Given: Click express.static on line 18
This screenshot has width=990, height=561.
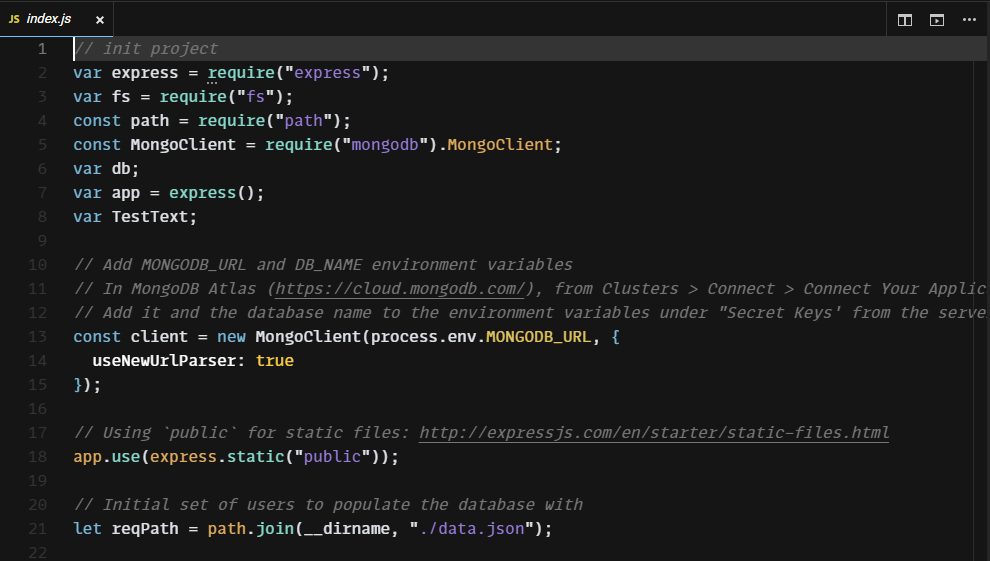Looking at the screenshot, I should tap(217, 456).
